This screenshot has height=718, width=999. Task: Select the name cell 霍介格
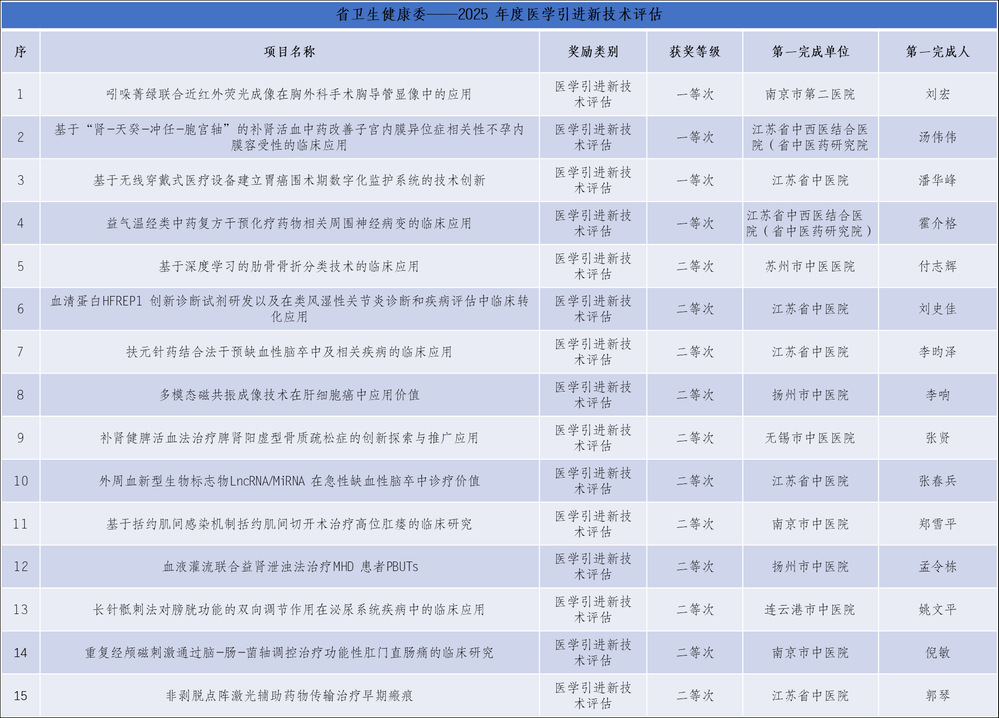(937, 224)
